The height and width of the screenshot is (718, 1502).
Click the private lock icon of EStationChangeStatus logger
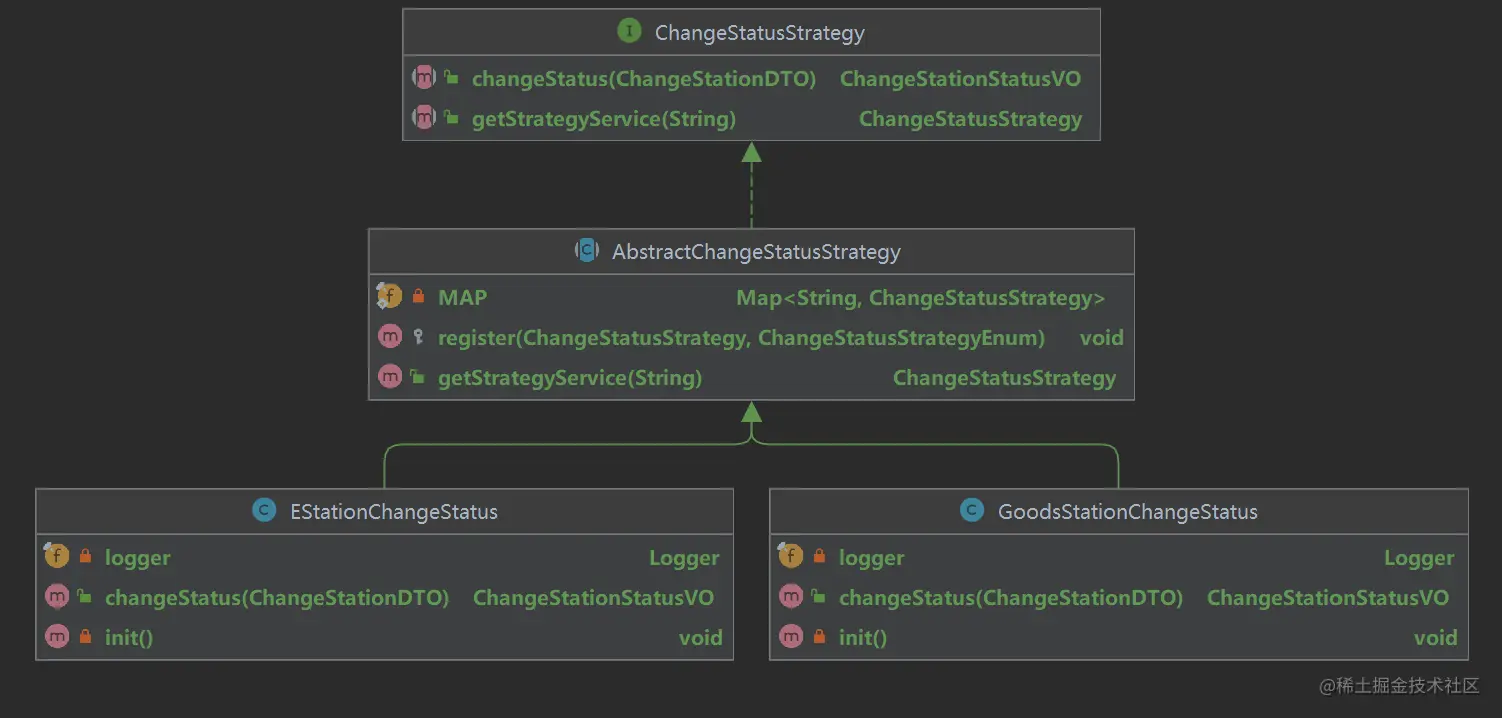click(x=85, y=557)
